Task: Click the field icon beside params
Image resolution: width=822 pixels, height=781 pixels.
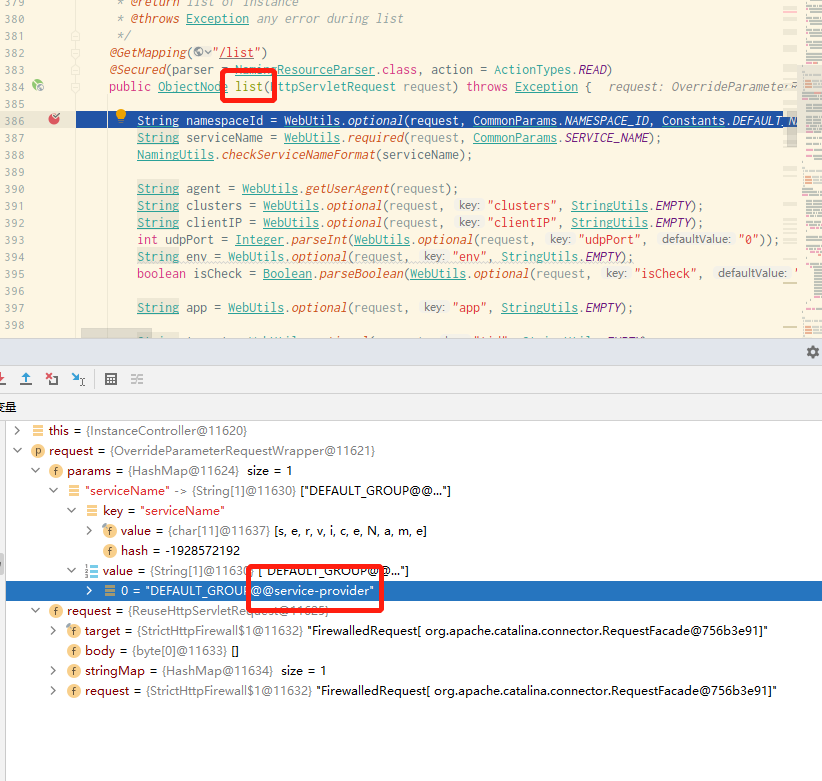Action: click(x=56, y=471)
